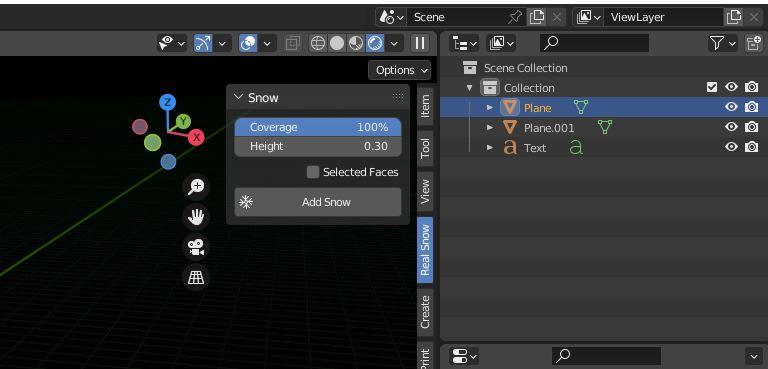Toggle viewport gizmos display
This screenshot has width=768, height=369.
203,44
